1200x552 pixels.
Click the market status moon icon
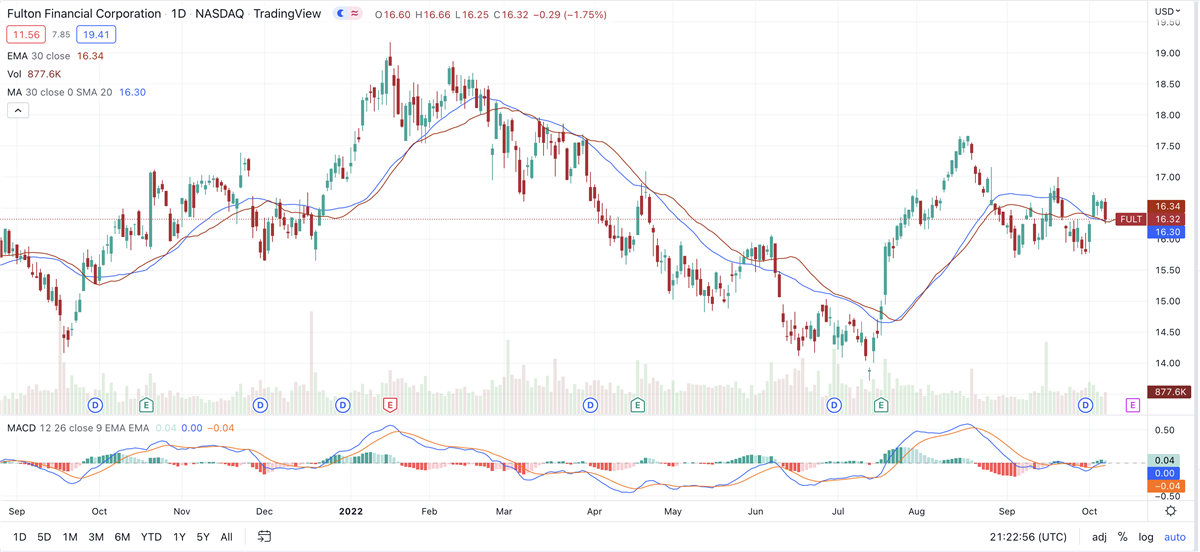340,14
